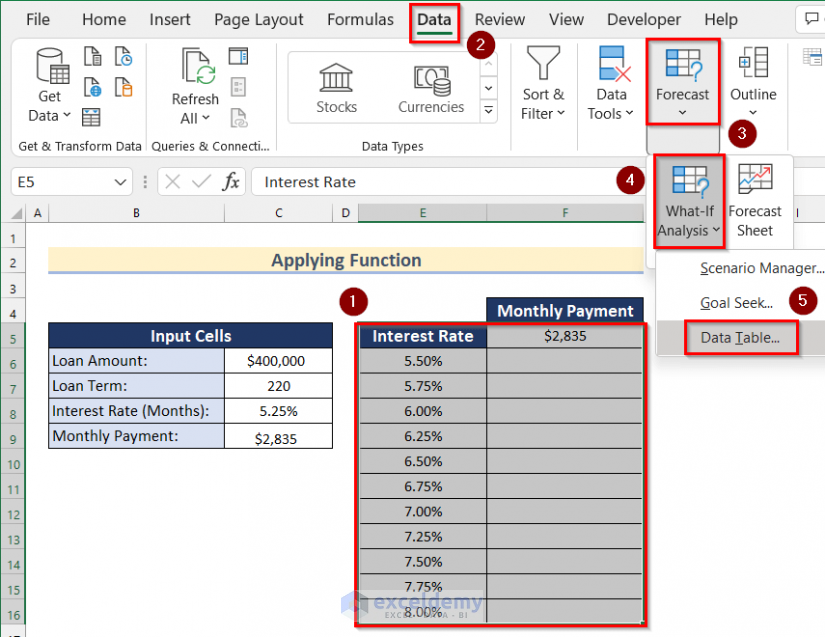Image resolution: width=825 pixels, height=637 pixels.
Task: Expand the Data Types gallery
Action: (488, 111)
